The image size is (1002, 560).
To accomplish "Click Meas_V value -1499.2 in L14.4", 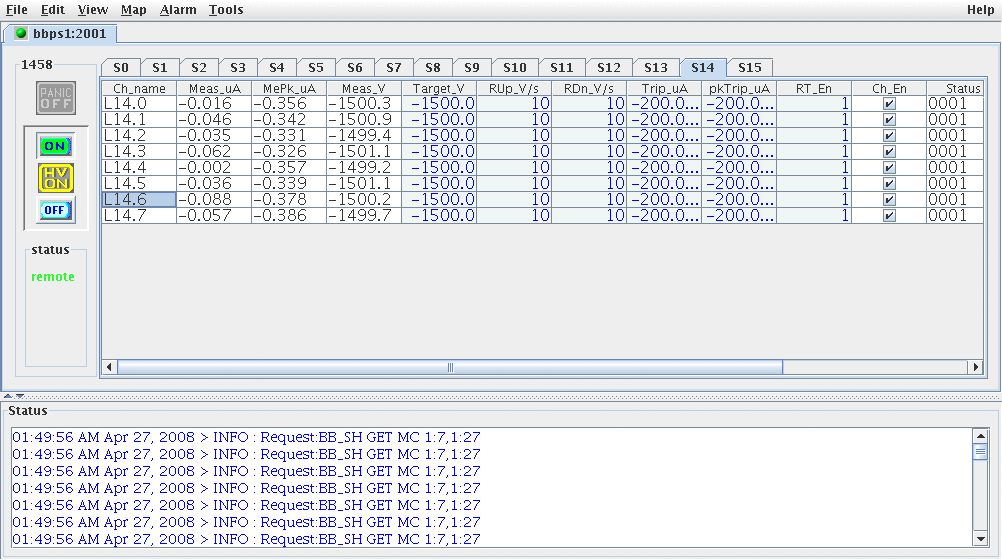I will (364, 167).
